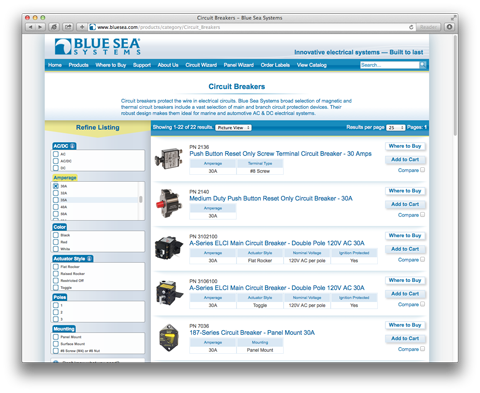The image size is (480, 393).
Task: Tick the Compare checkbox for PN 2136
Action: pos(422,170)
